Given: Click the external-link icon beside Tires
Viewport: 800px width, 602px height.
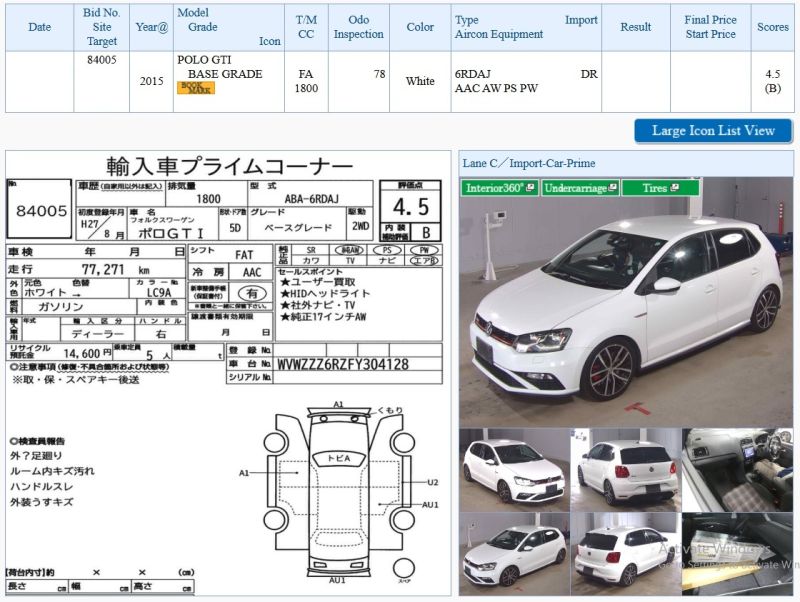Looking at the screenshot, I should [x=675, y=187].
